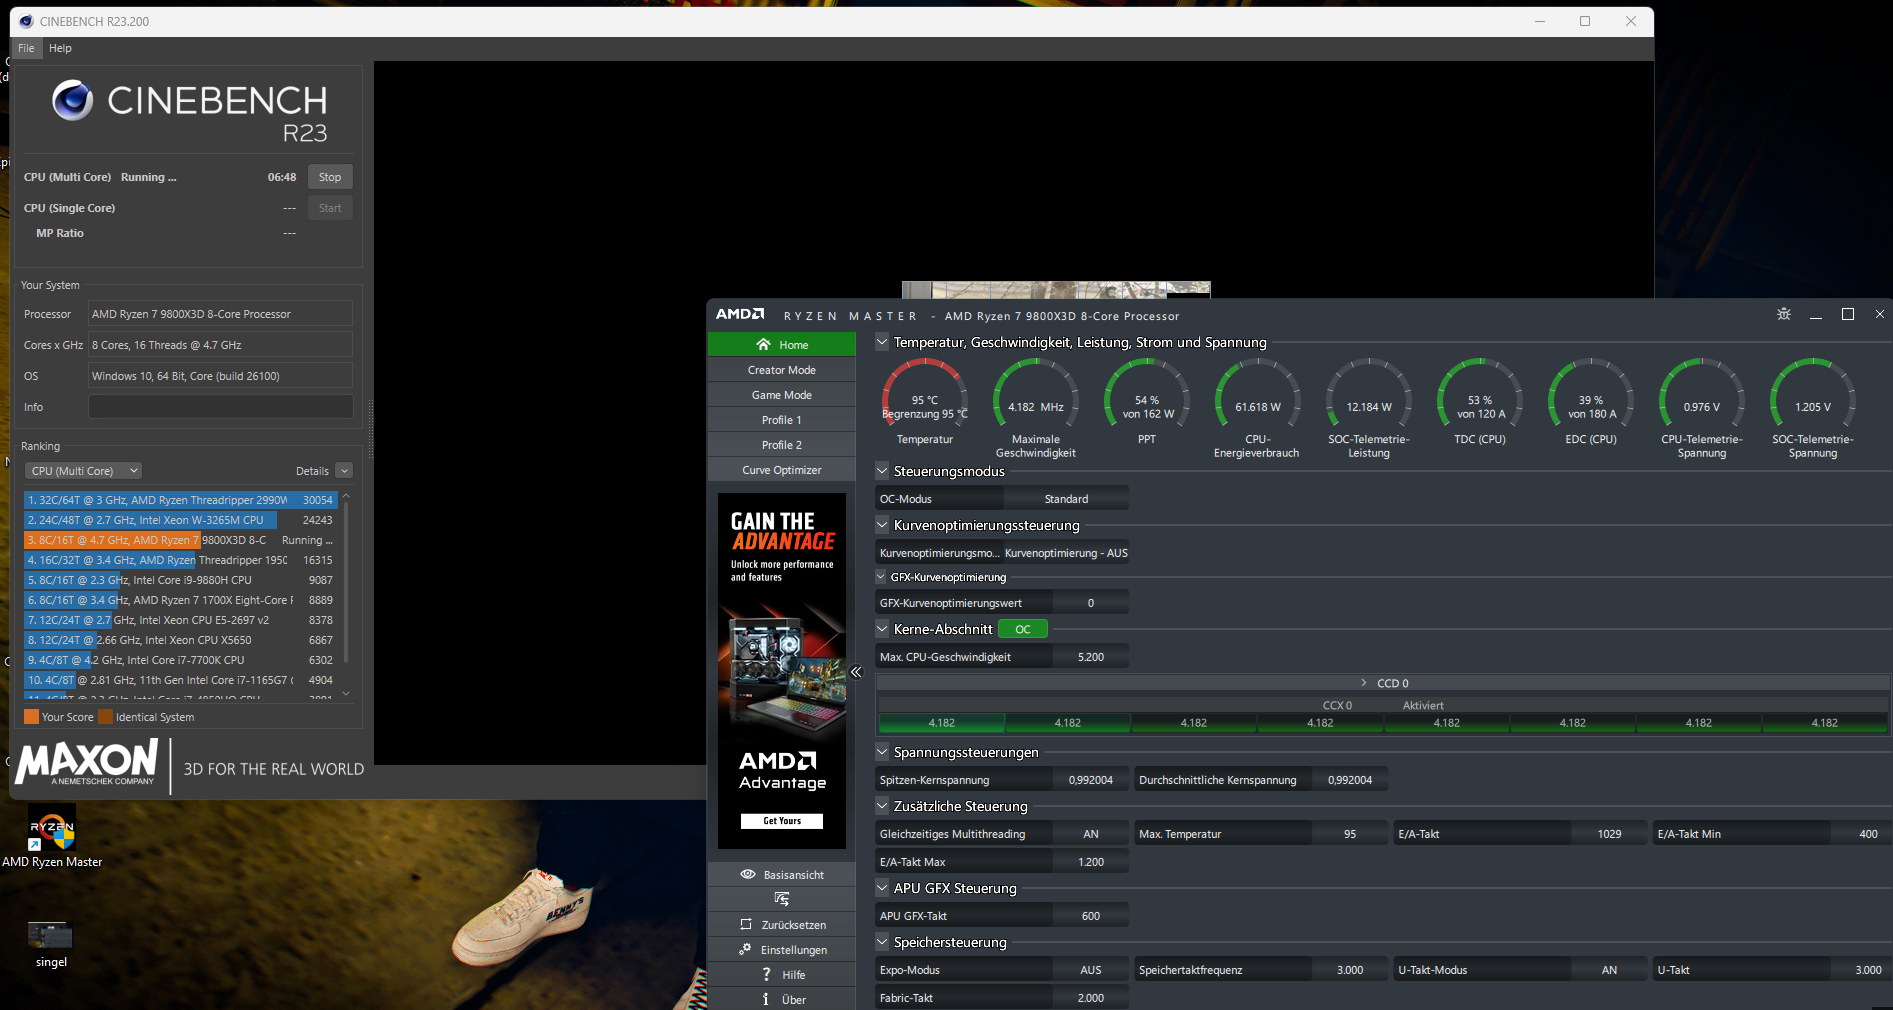Collapse Spannungssteuerungen section

pyautogui.click(x=882, y=752)
